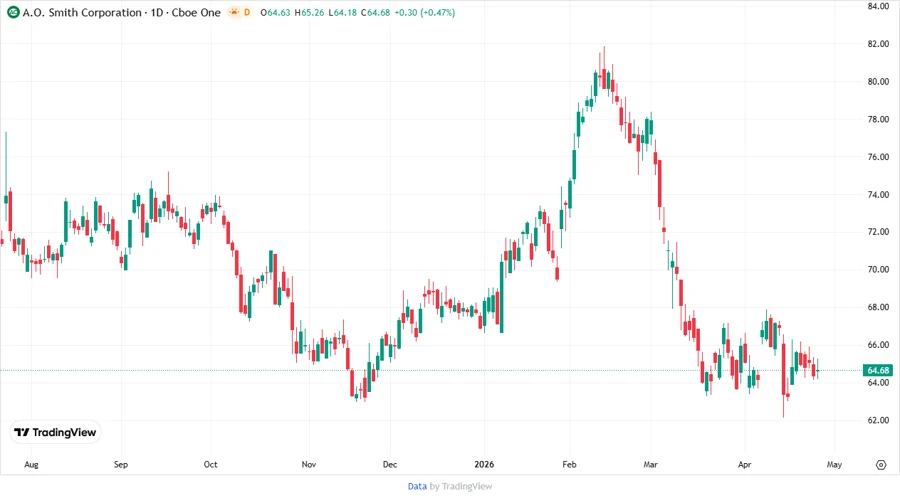Image resolution: width=900 pixels, height=498 pixels.
Task: Click the 70.00 price axis label
Action: point(878,270)
